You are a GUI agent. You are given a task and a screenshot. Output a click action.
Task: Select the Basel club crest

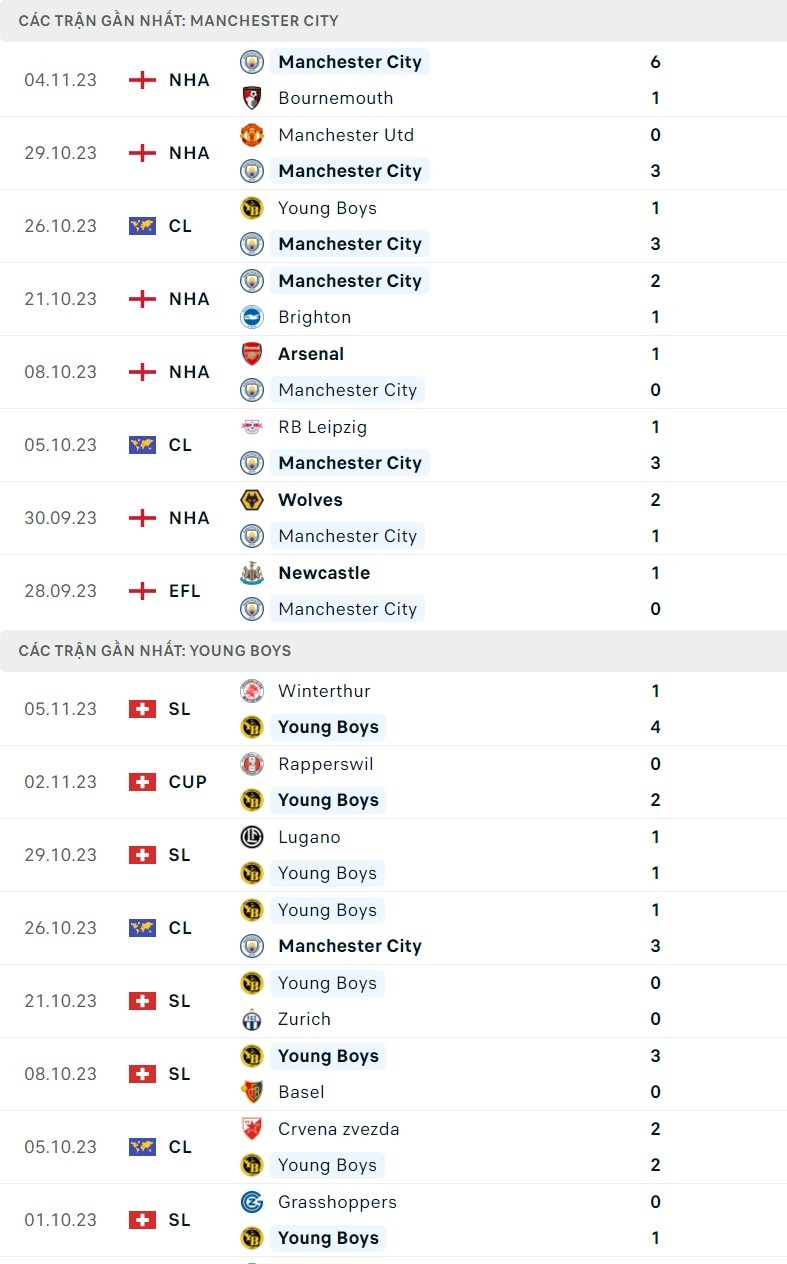(252, 1092)
